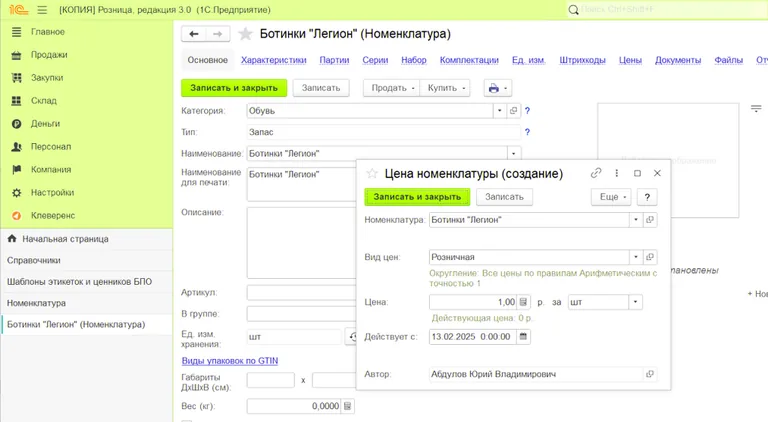Viewport: 768px width, 422px height.
Task: Open Продажи section
Action: pos(49,55)
